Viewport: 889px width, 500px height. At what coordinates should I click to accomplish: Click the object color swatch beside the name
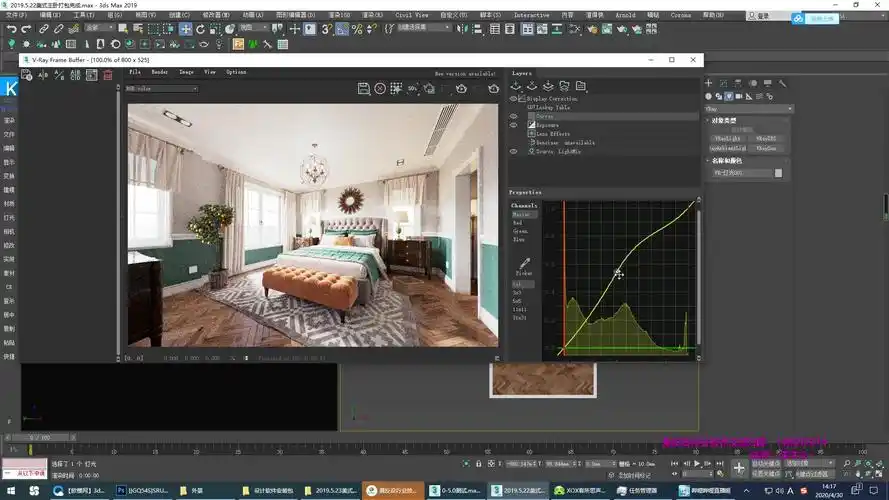778,173
